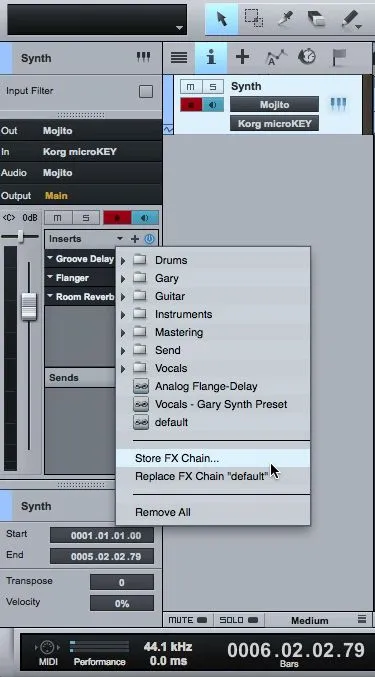Select the Range tool
The image size is (375, 677).
254,19
